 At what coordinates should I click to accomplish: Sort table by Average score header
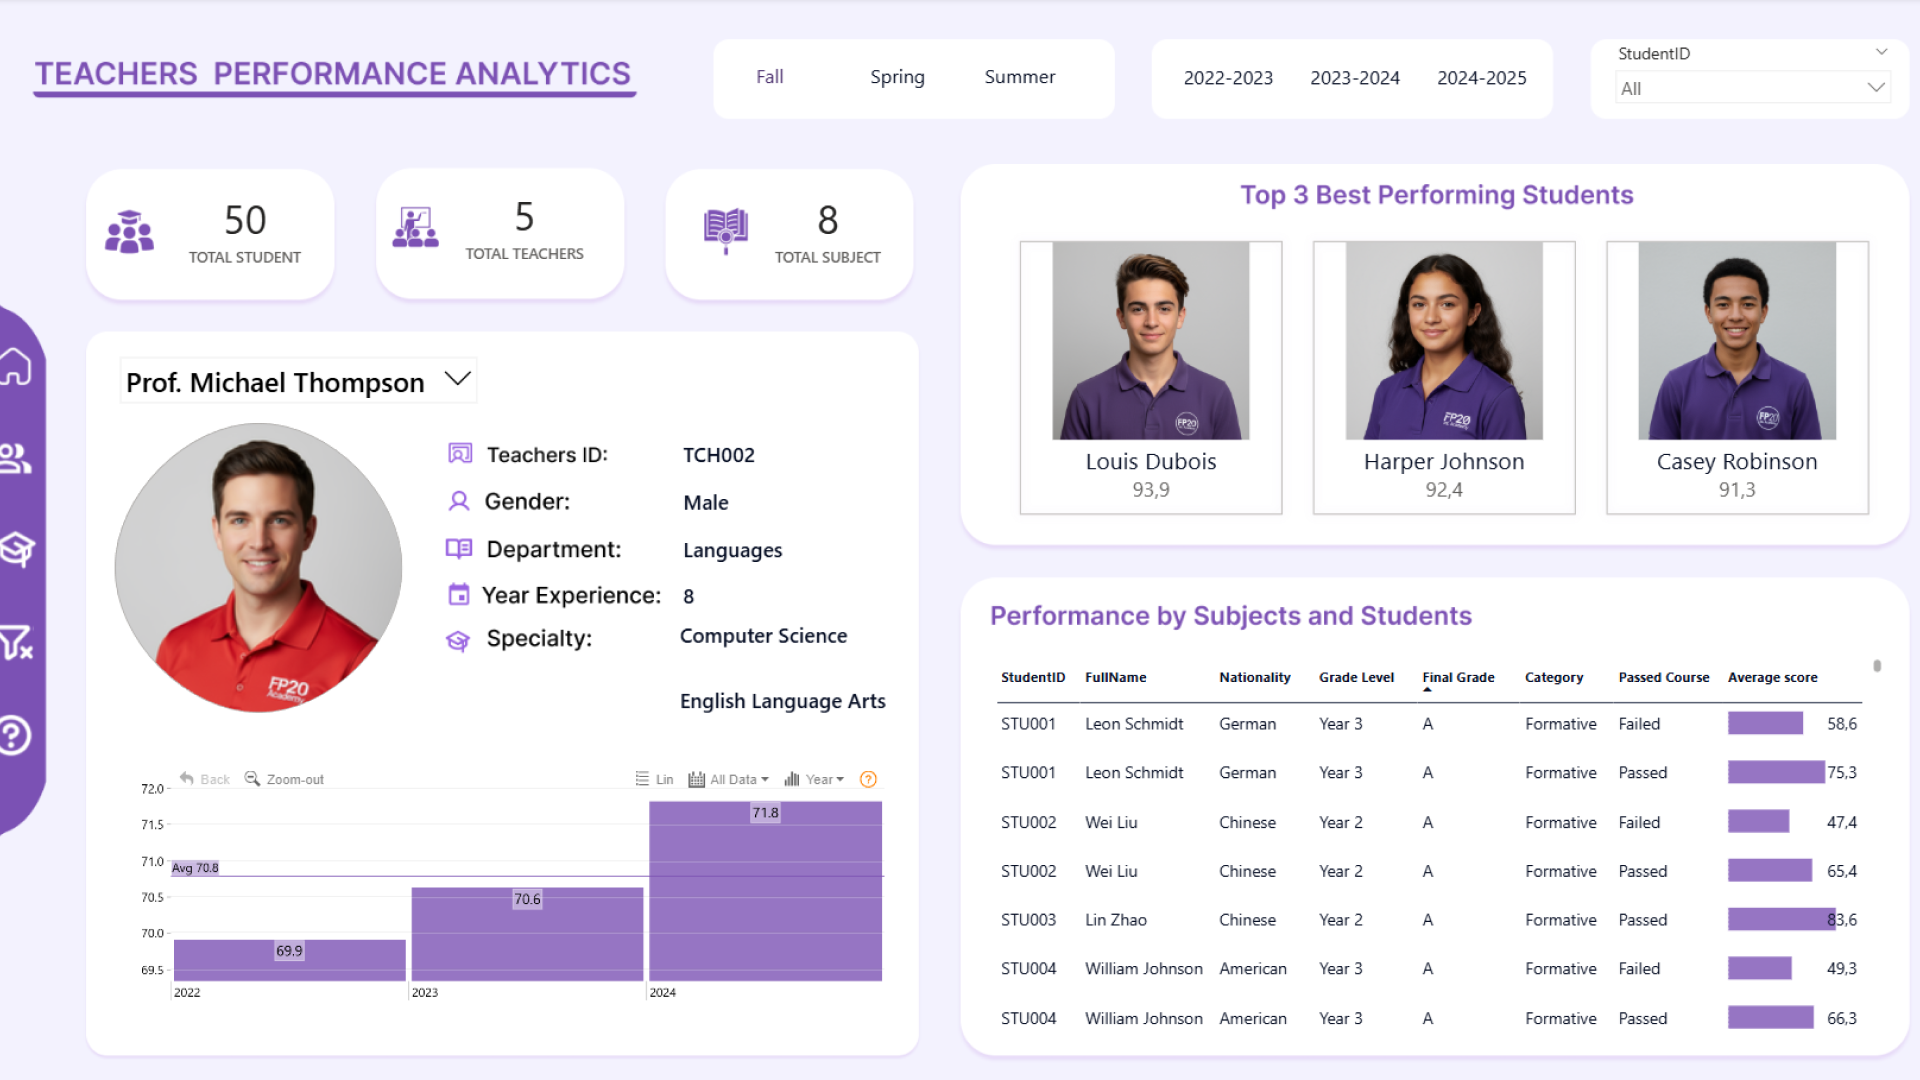(x=1772, y=678)
